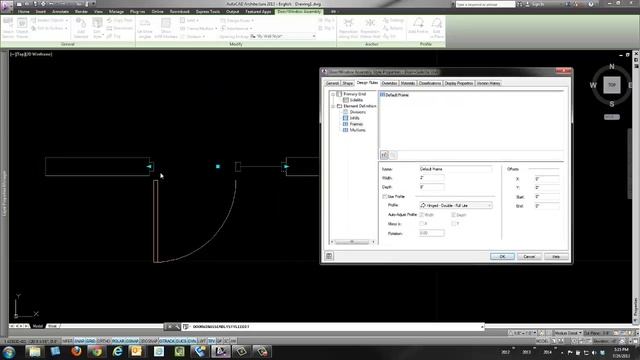640x360 pixels.
Task: Open the Windows Start button
Action: pyautogui.click(x=9, y=352)
